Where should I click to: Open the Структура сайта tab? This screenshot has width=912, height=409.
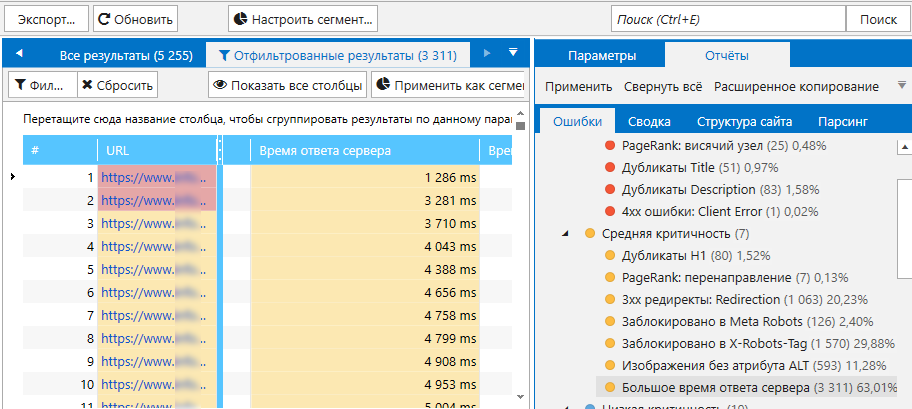(x=744, y=122)
